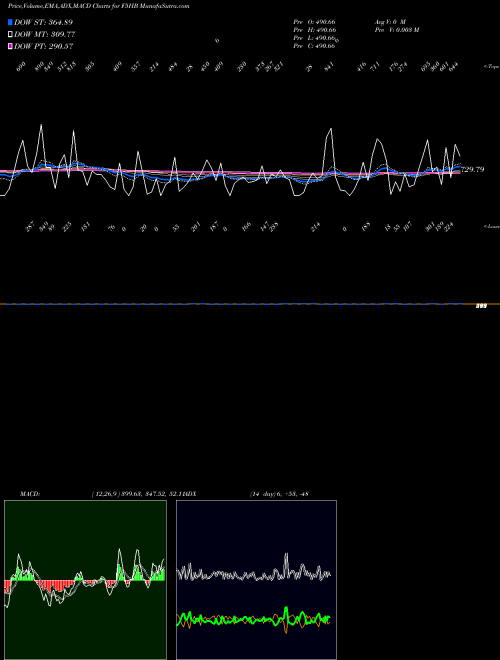Click the chart title mentioning MunafaSutra.com

coord(98,6)
